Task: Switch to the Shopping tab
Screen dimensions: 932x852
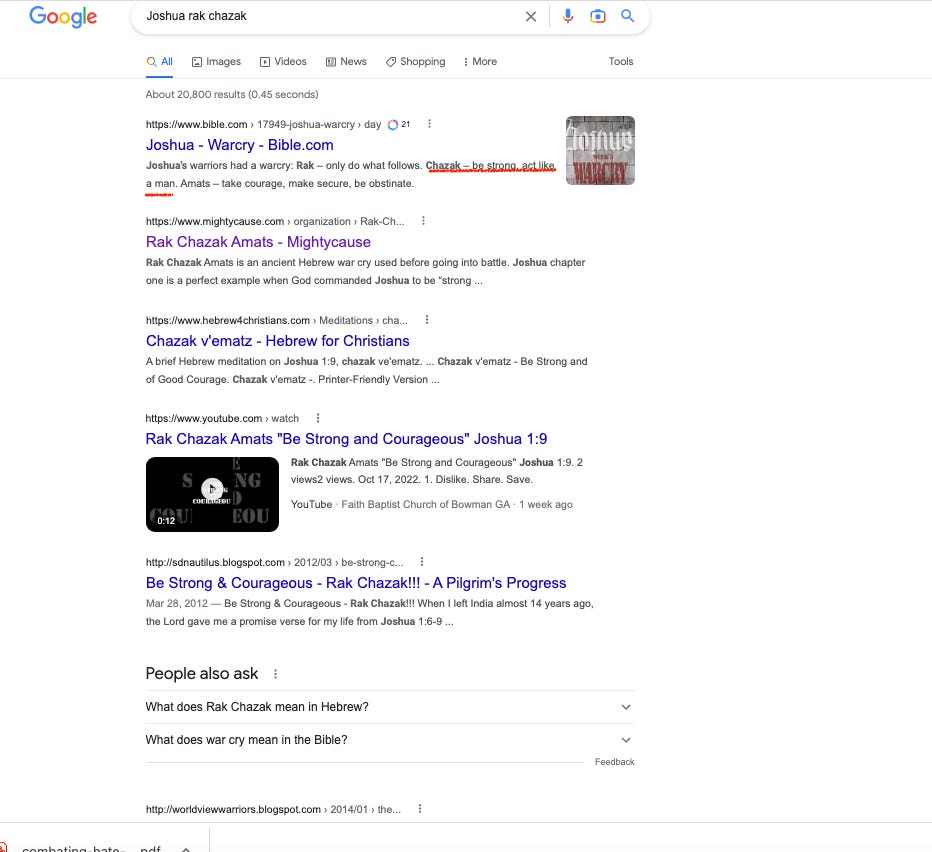Action: pos(415,61)
